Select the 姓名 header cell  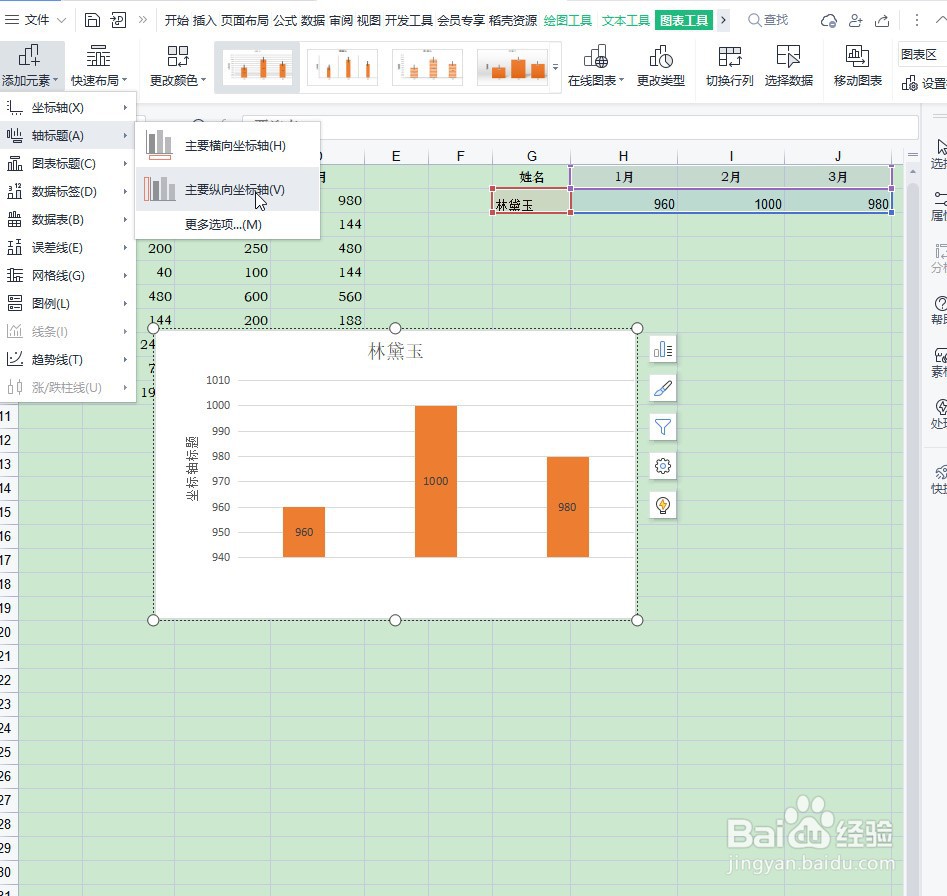(x=531, y=177)
